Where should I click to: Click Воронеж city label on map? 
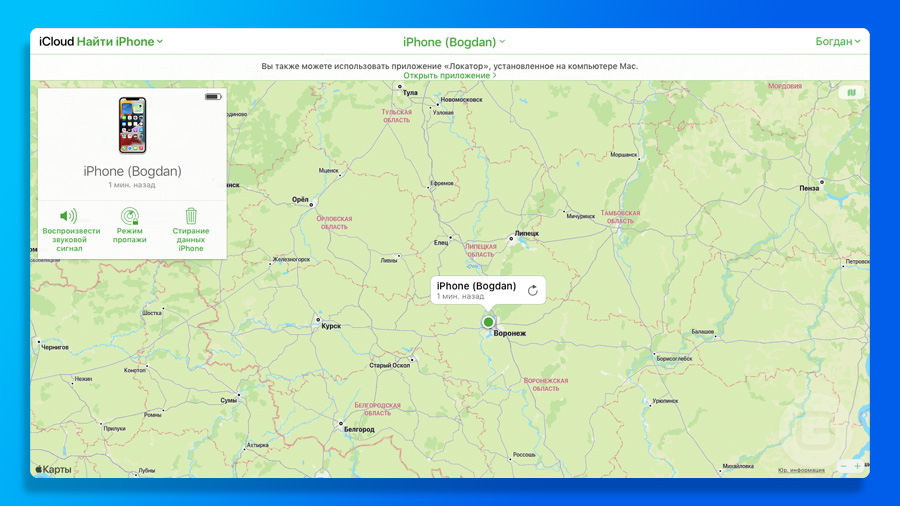point(510,333)
